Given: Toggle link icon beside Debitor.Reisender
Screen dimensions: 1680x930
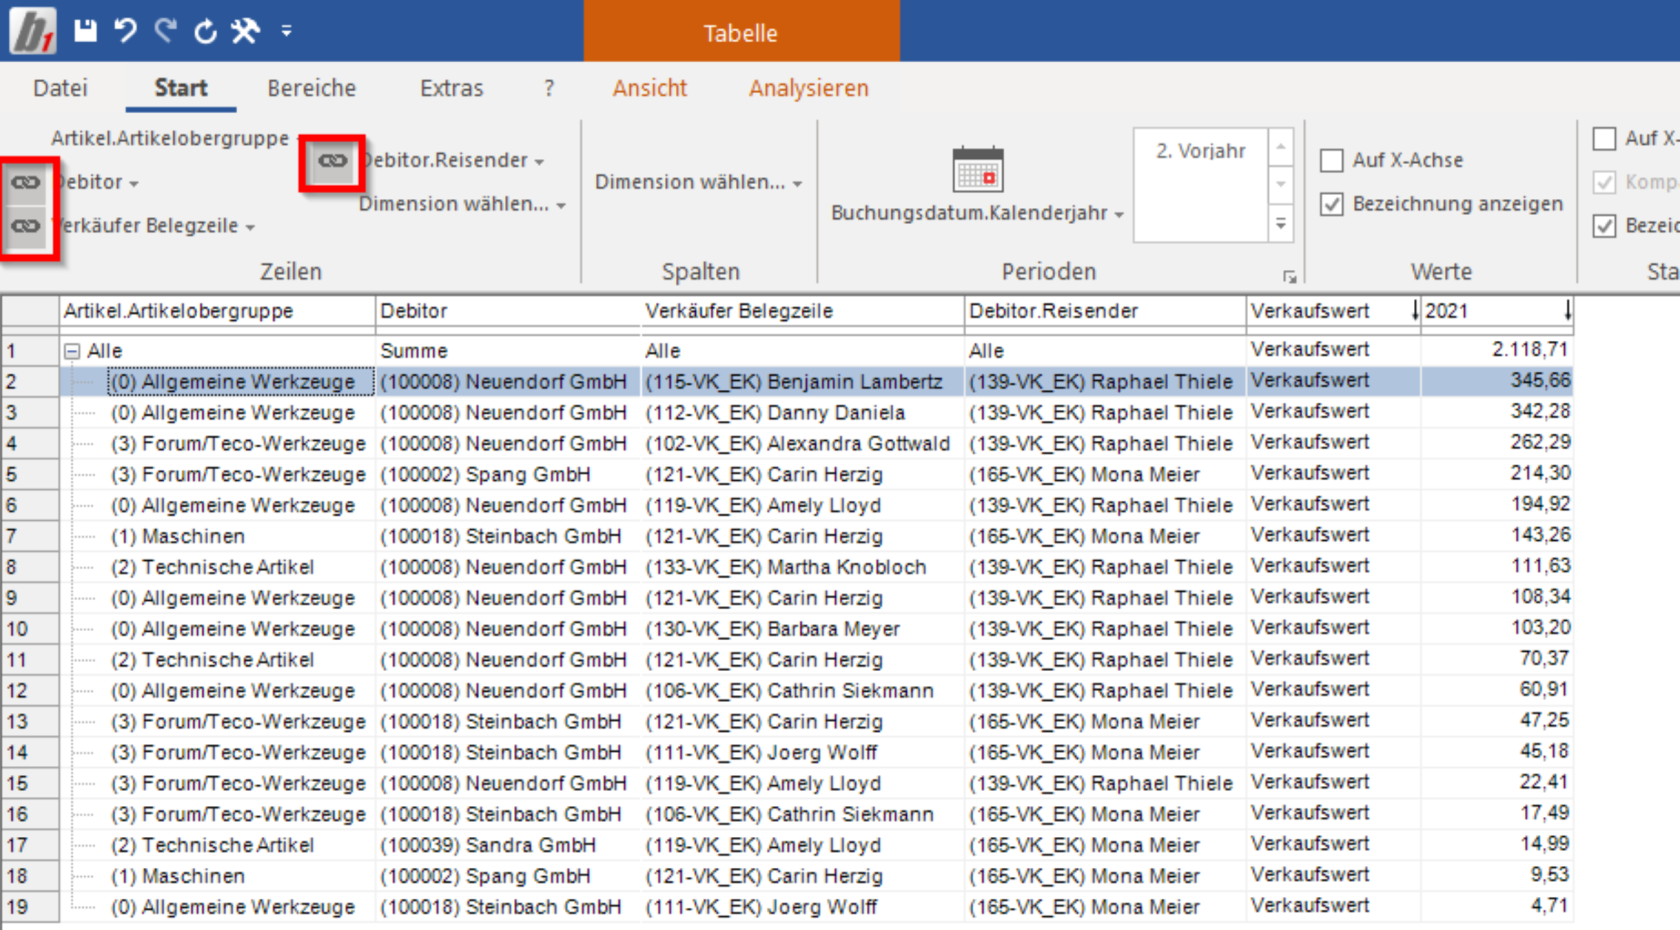Looking at the screenshot, I should click(x=333, y=160).
